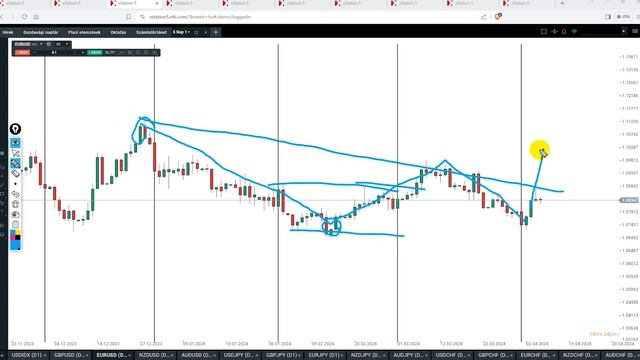
Task: Click the undo icon in the drawing toolbar
Action: click(16, 194)
